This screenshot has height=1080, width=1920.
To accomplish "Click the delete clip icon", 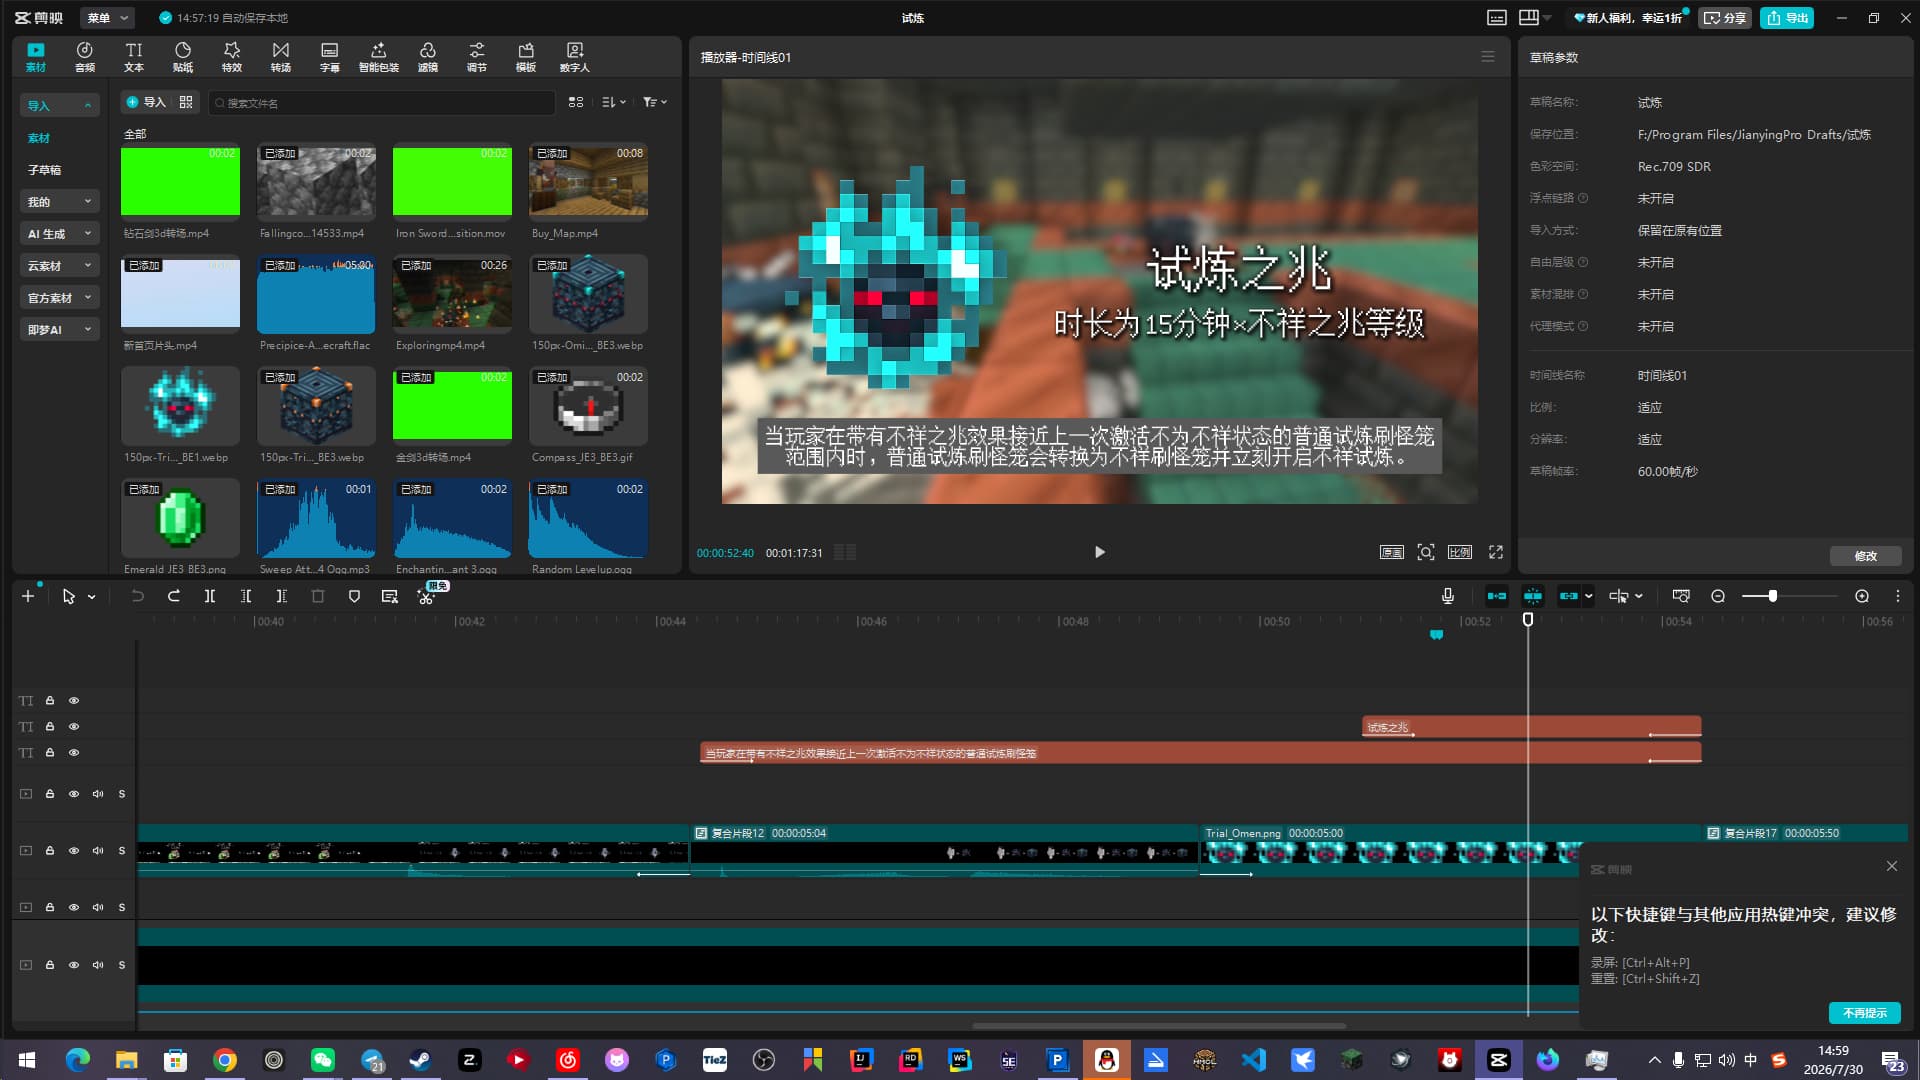I will coord(318,596).
